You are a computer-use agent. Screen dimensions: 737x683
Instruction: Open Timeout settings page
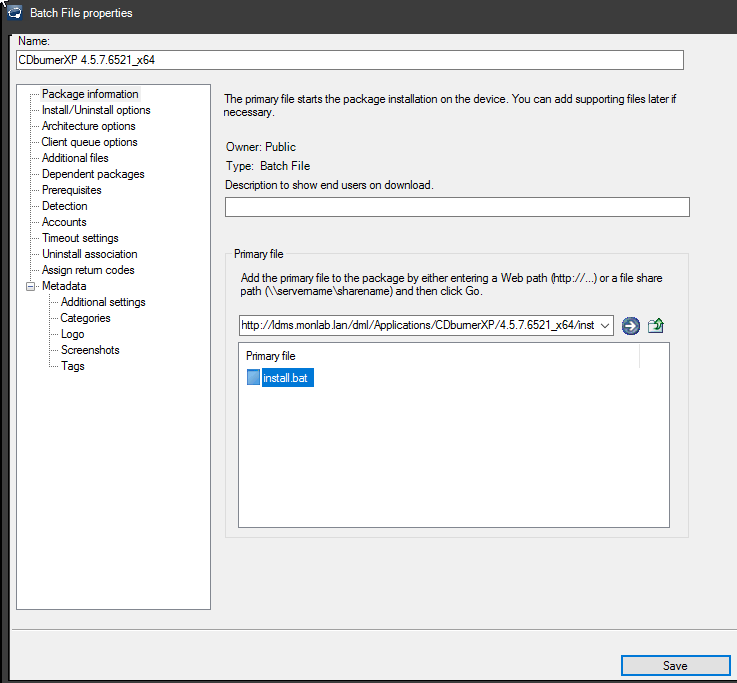tap(80, 238)
